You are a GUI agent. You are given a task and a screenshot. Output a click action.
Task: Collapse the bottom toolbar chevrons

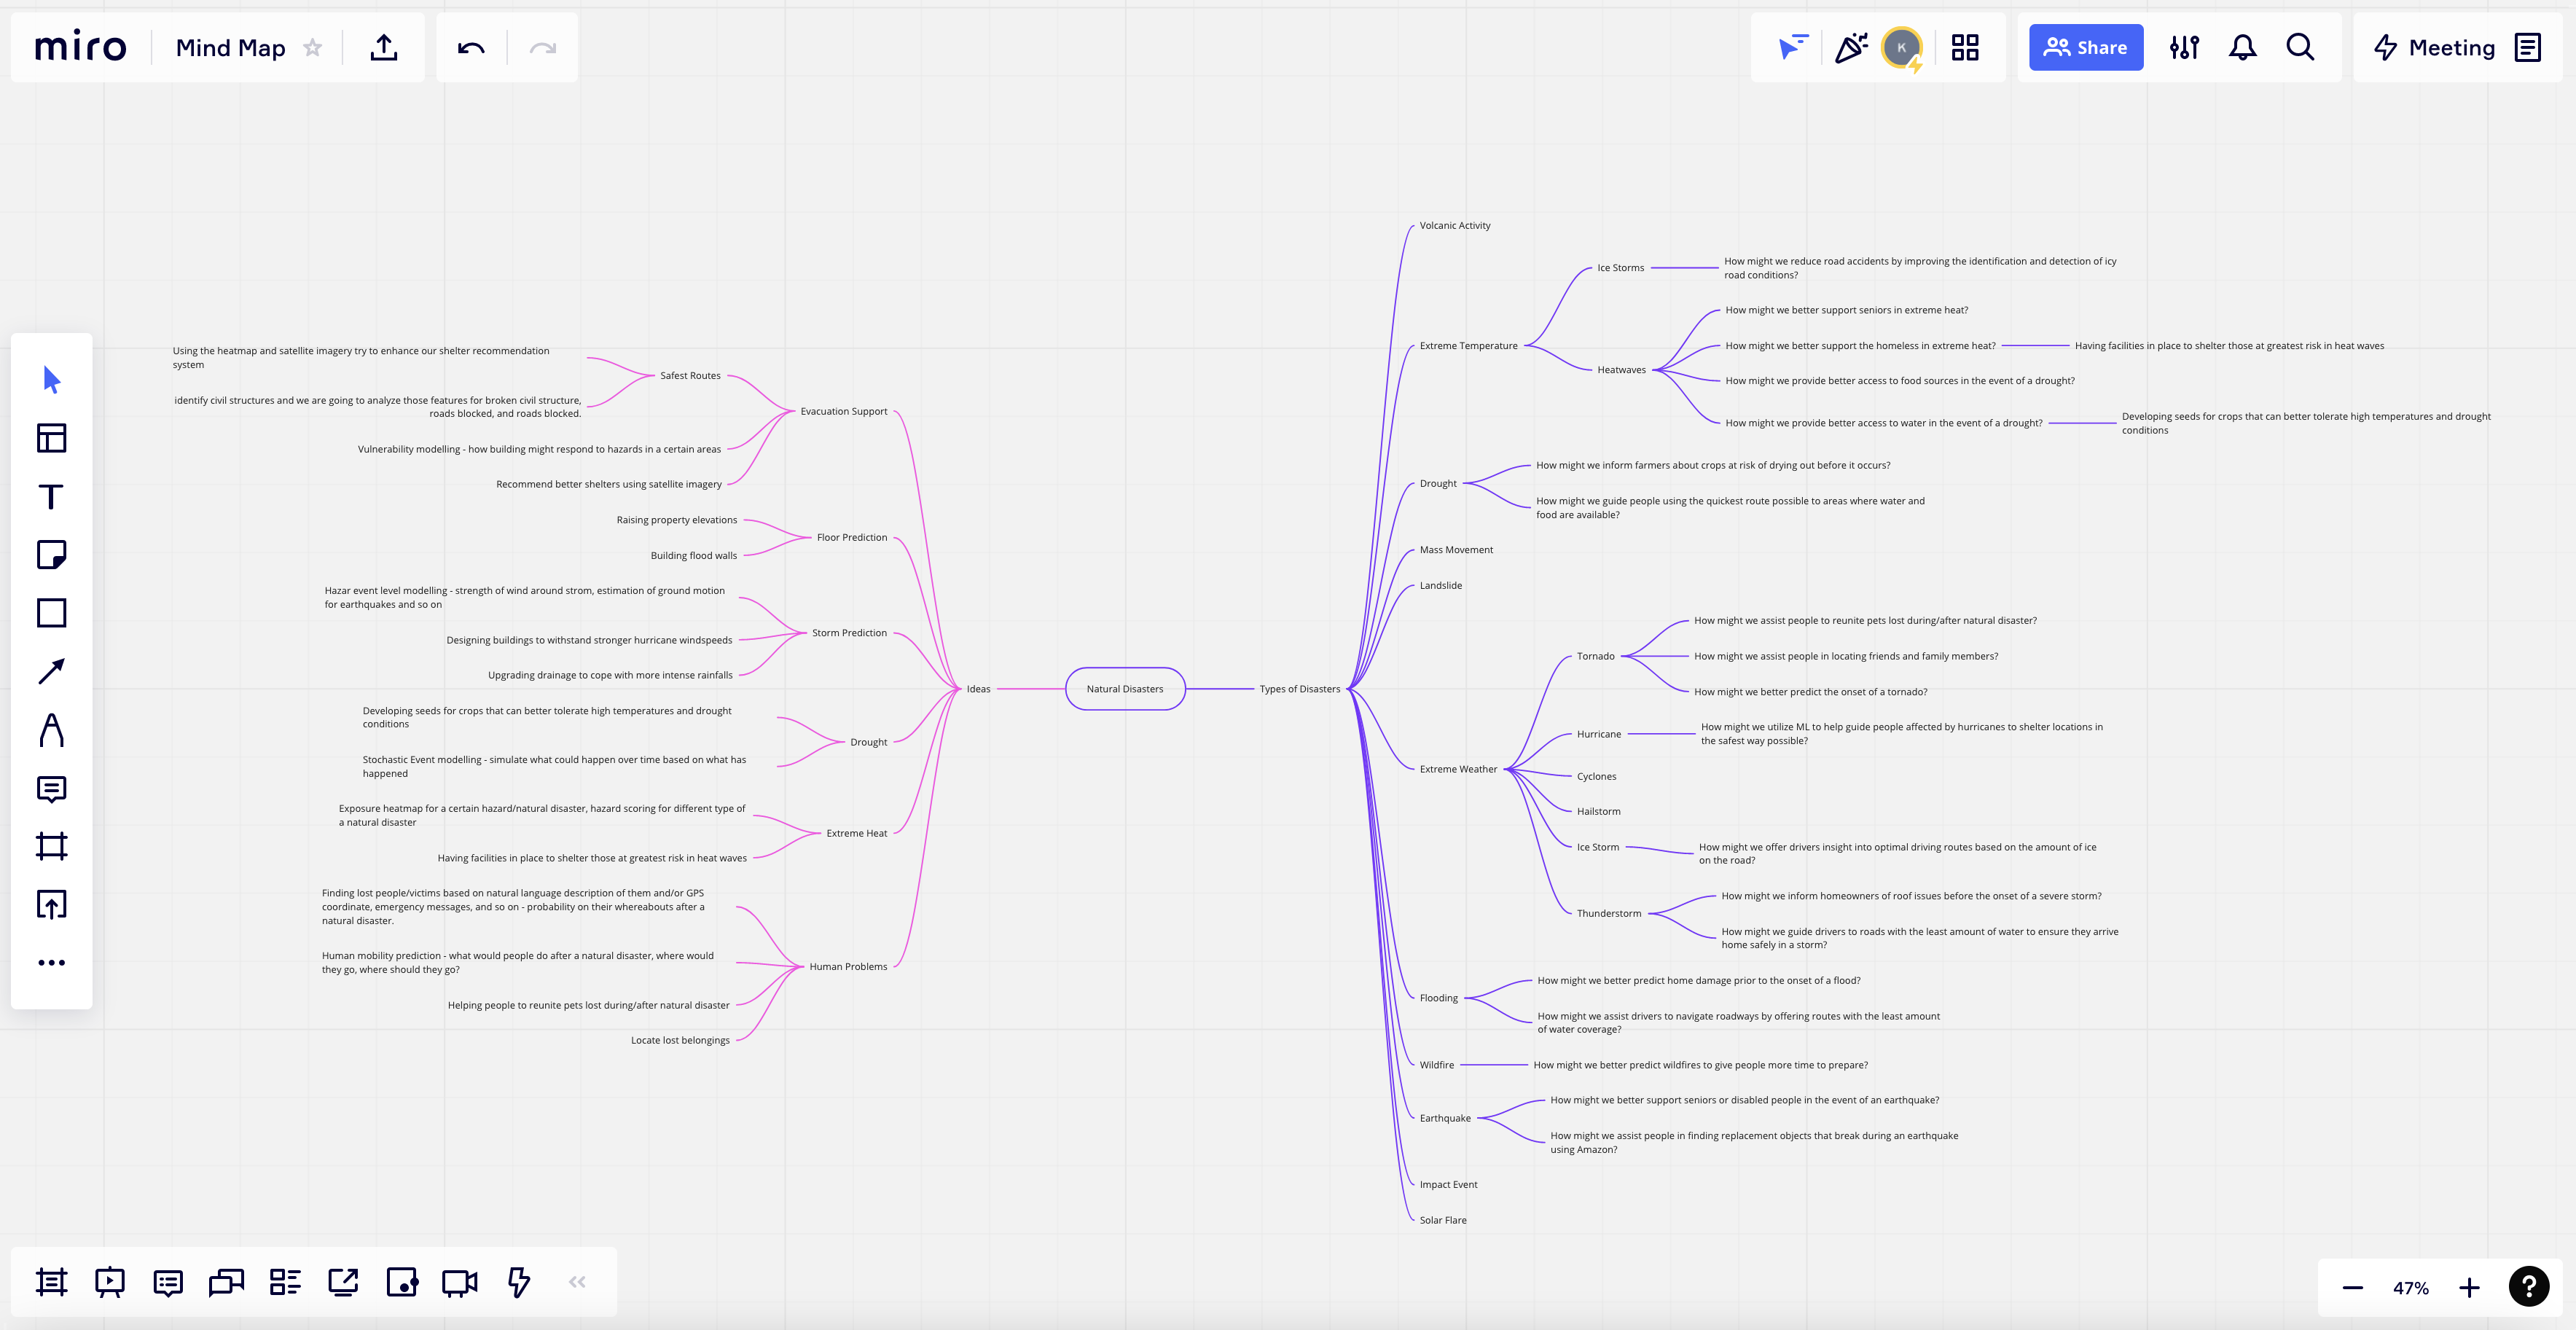577,1282
